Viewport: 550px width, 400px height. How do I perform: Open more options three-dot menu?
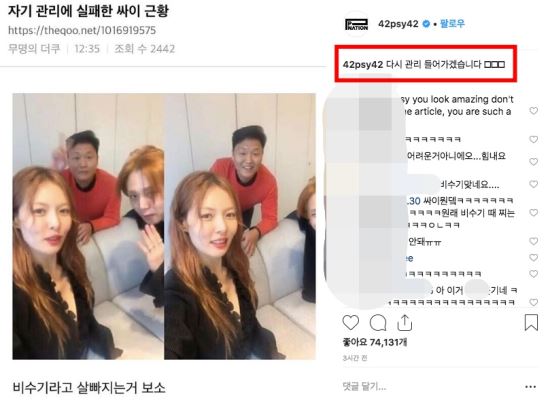click(x=530, y=387)
